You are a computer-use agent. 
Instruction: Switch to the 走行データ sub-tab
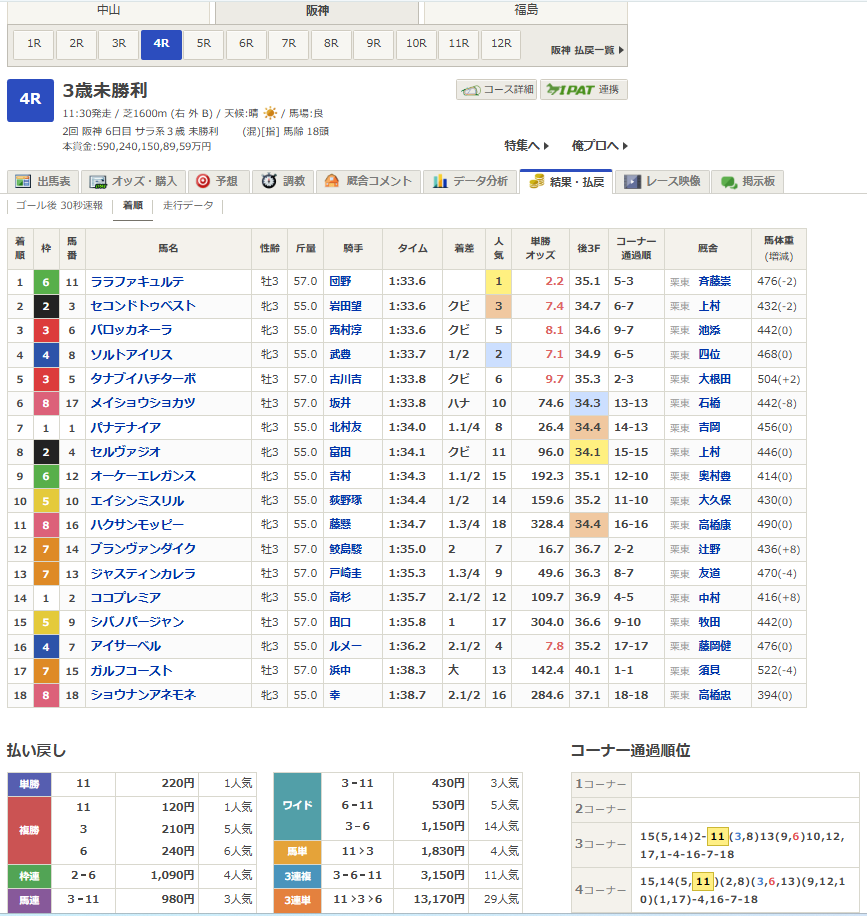[x=188, y=206]
